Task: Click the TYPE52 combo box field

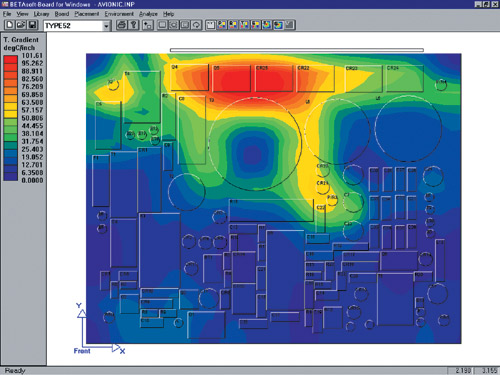Action: [73, 26]
